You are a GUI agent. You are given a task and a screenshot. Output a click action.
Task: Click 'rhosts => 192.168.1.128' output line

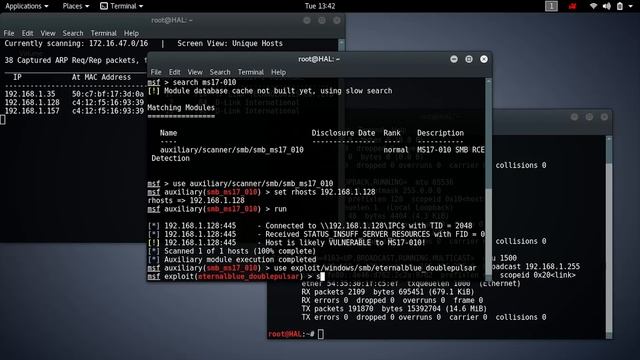coord(196,200)
